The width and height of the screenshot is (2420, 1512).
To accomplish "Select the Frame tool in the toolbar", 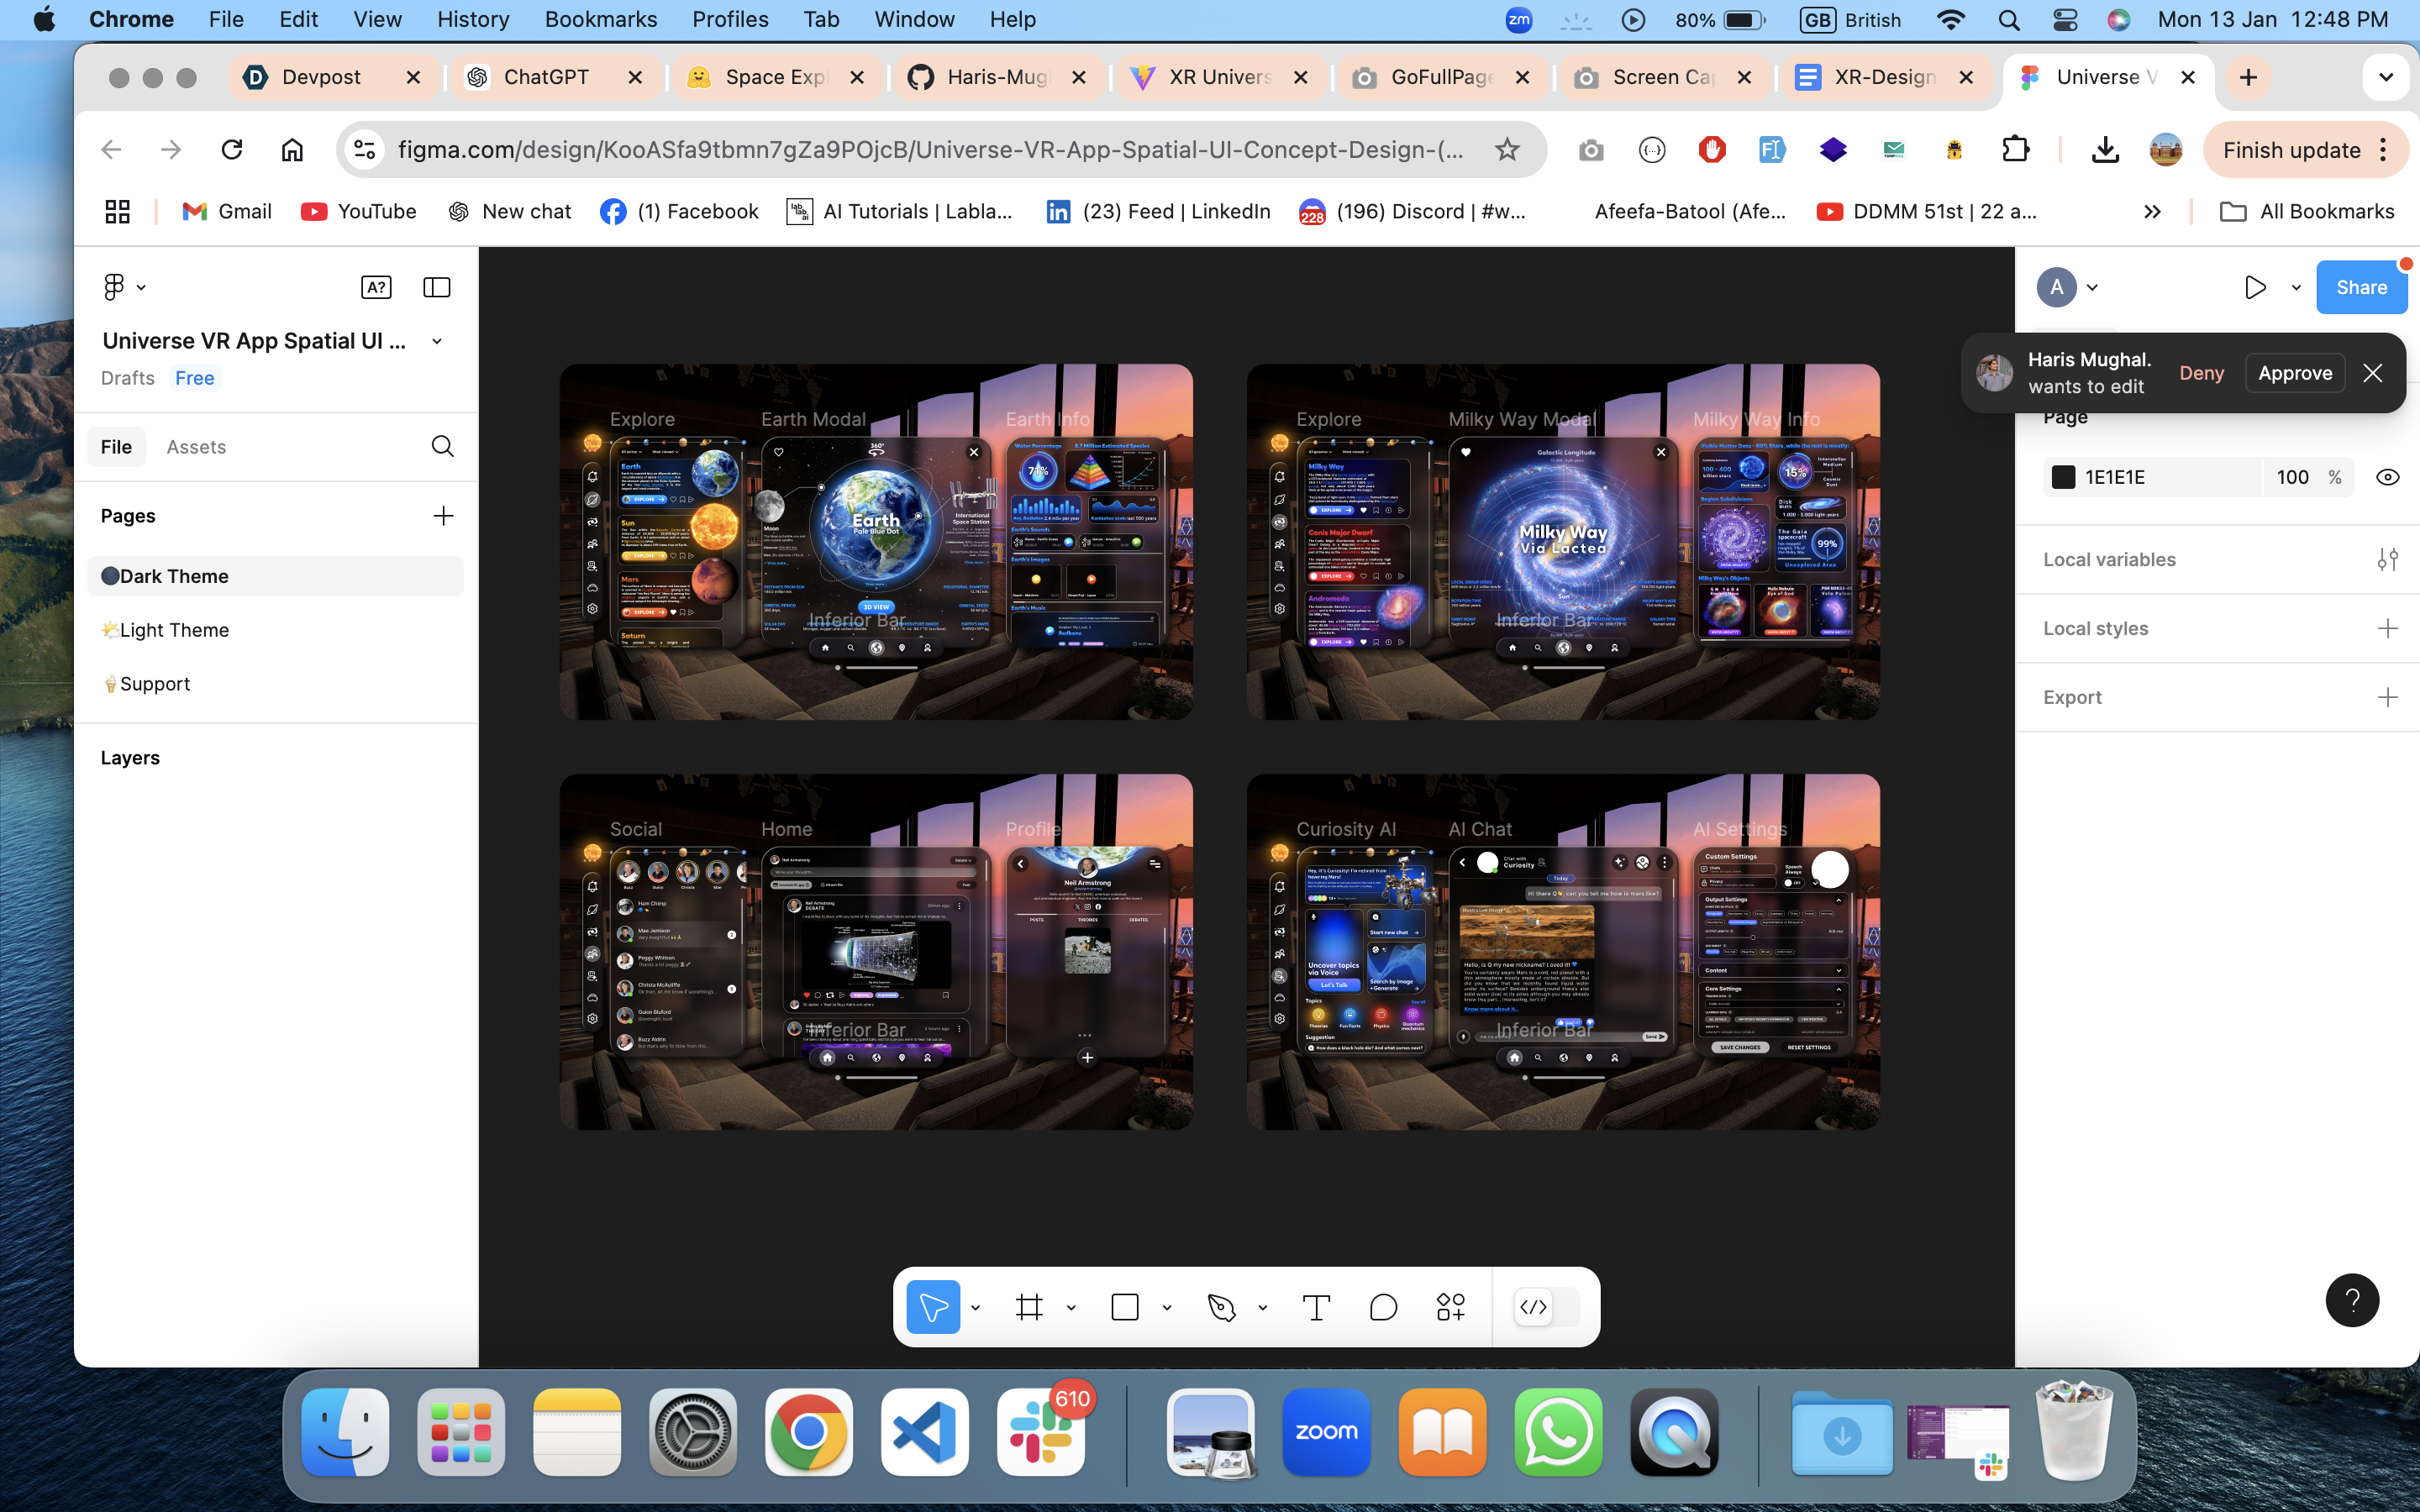I will [x=1029, y=1307].
